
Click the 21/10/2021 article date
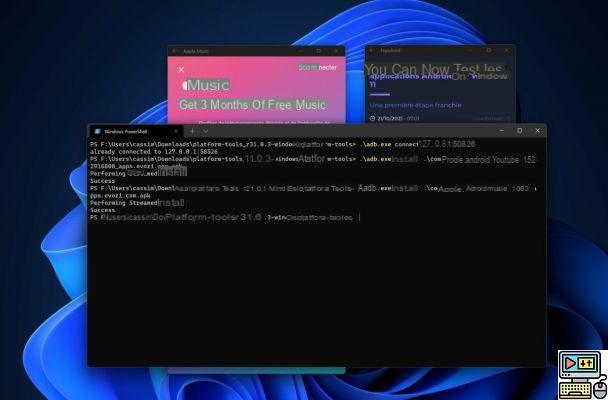(x=398, y=118)
